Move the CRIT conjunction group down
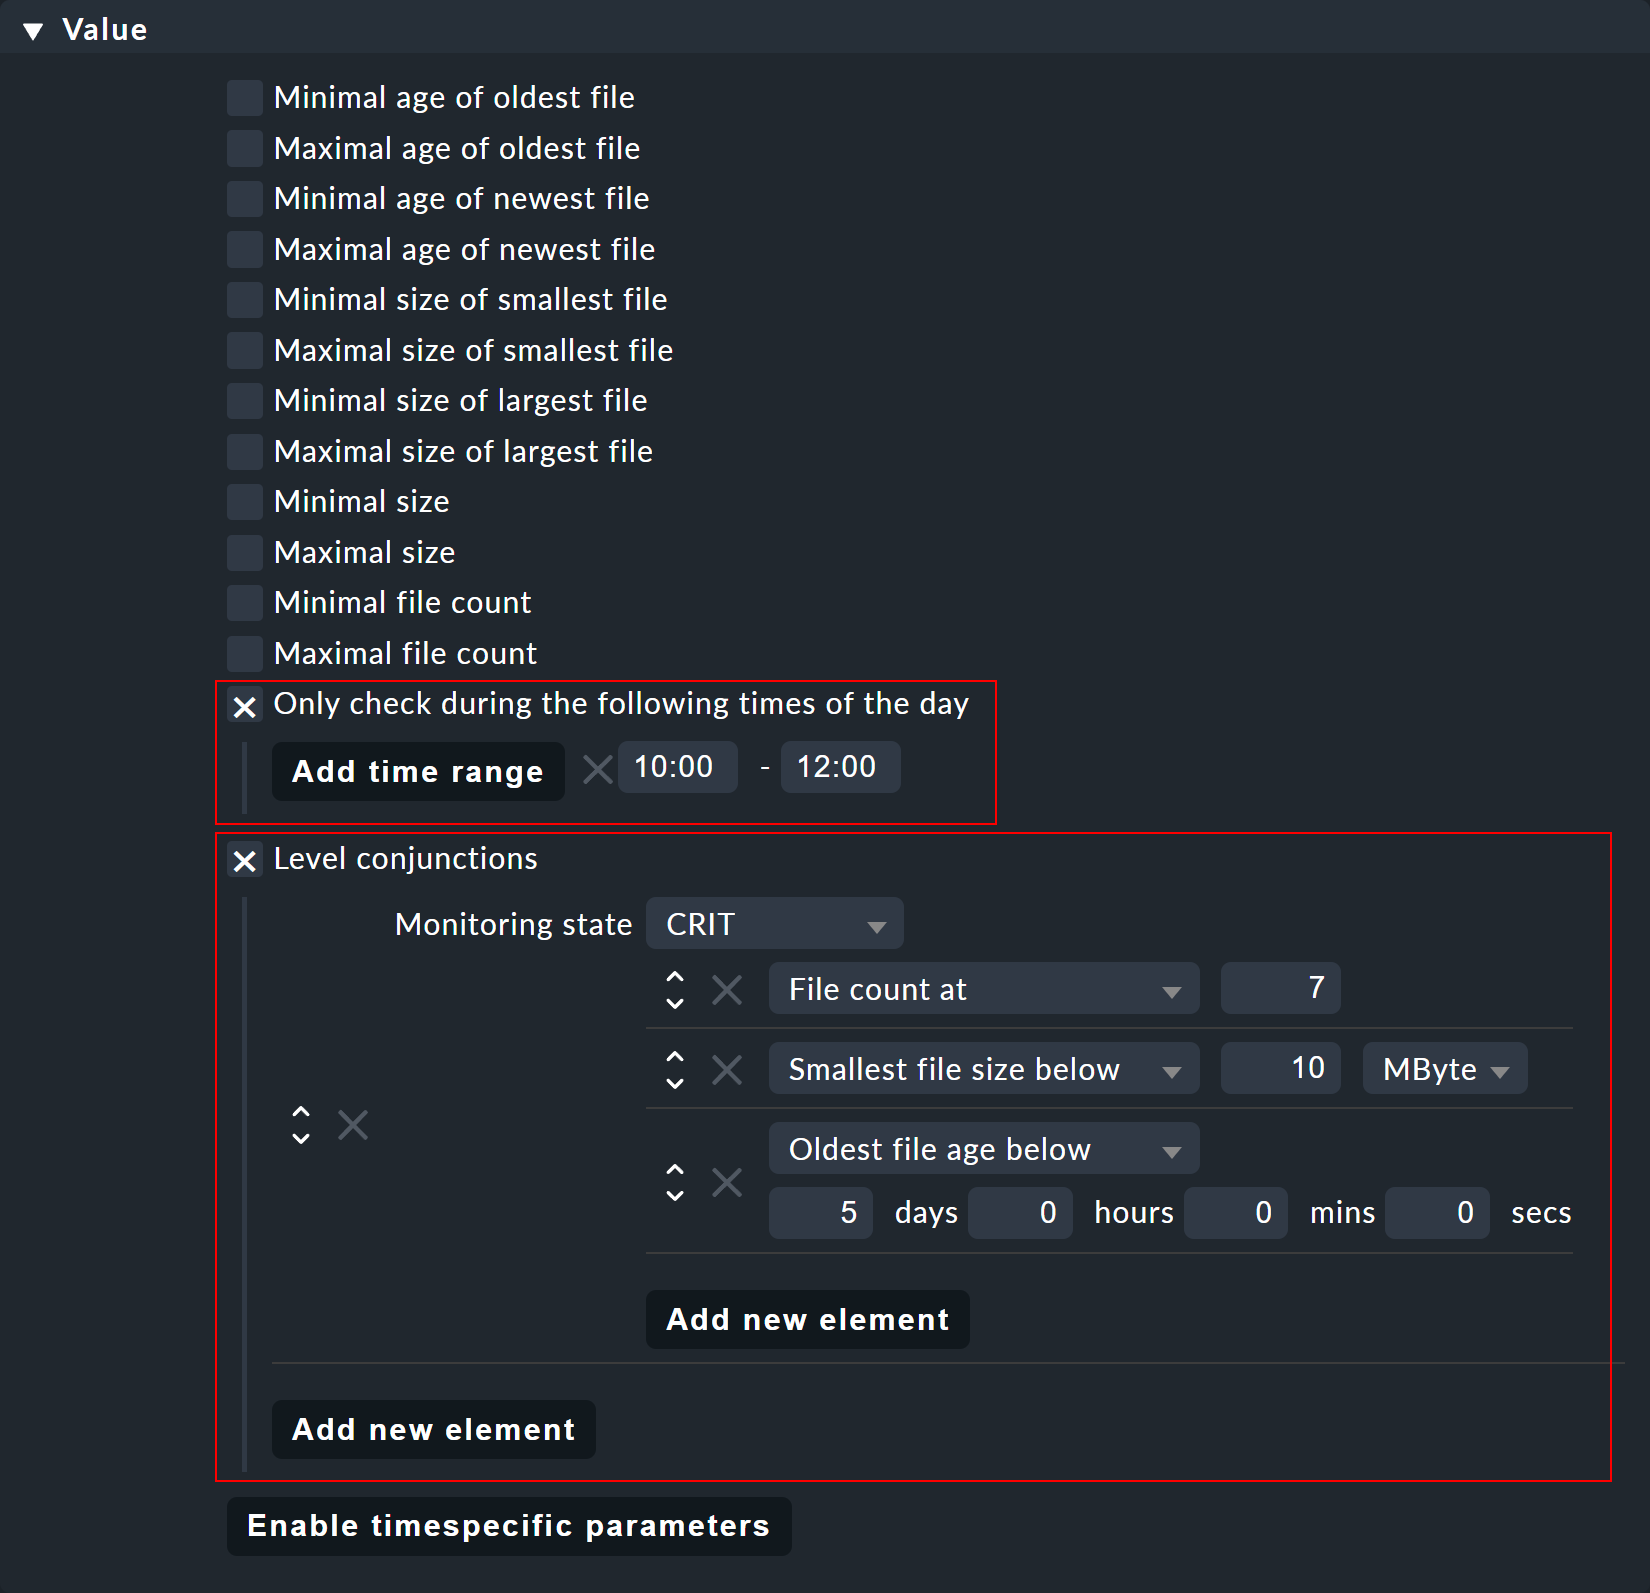1650x1593 pixels. [x=301, y=1138]
